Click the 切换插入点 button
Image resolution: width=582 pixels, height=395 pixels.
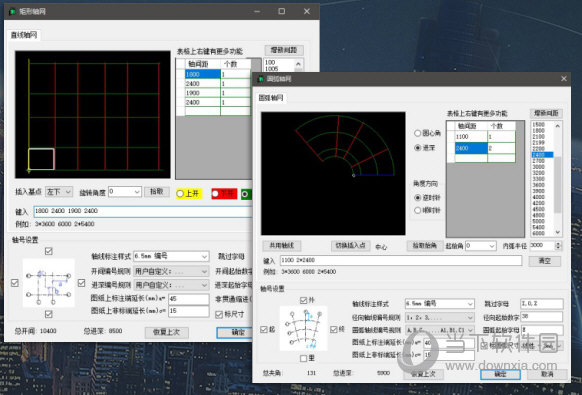coord(350,246)
